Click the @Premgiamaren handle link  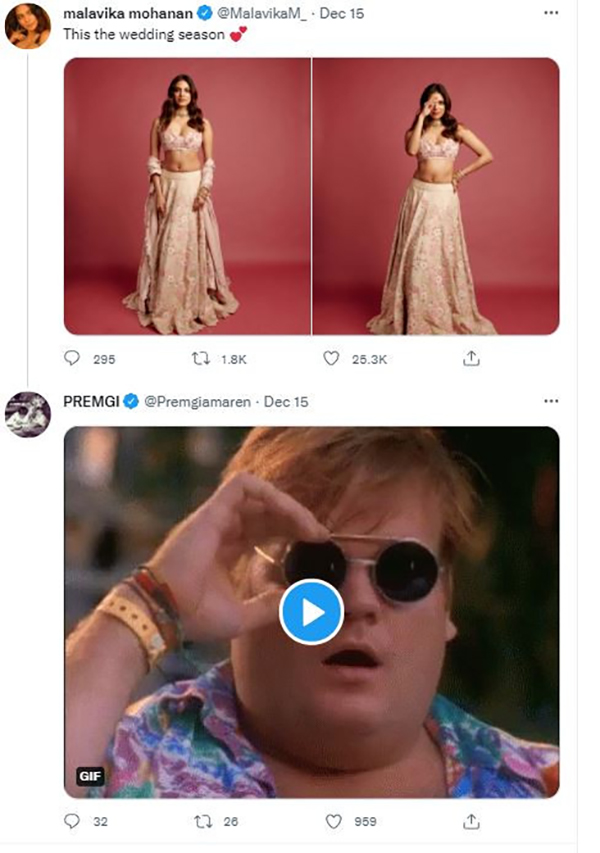(198, 402)
